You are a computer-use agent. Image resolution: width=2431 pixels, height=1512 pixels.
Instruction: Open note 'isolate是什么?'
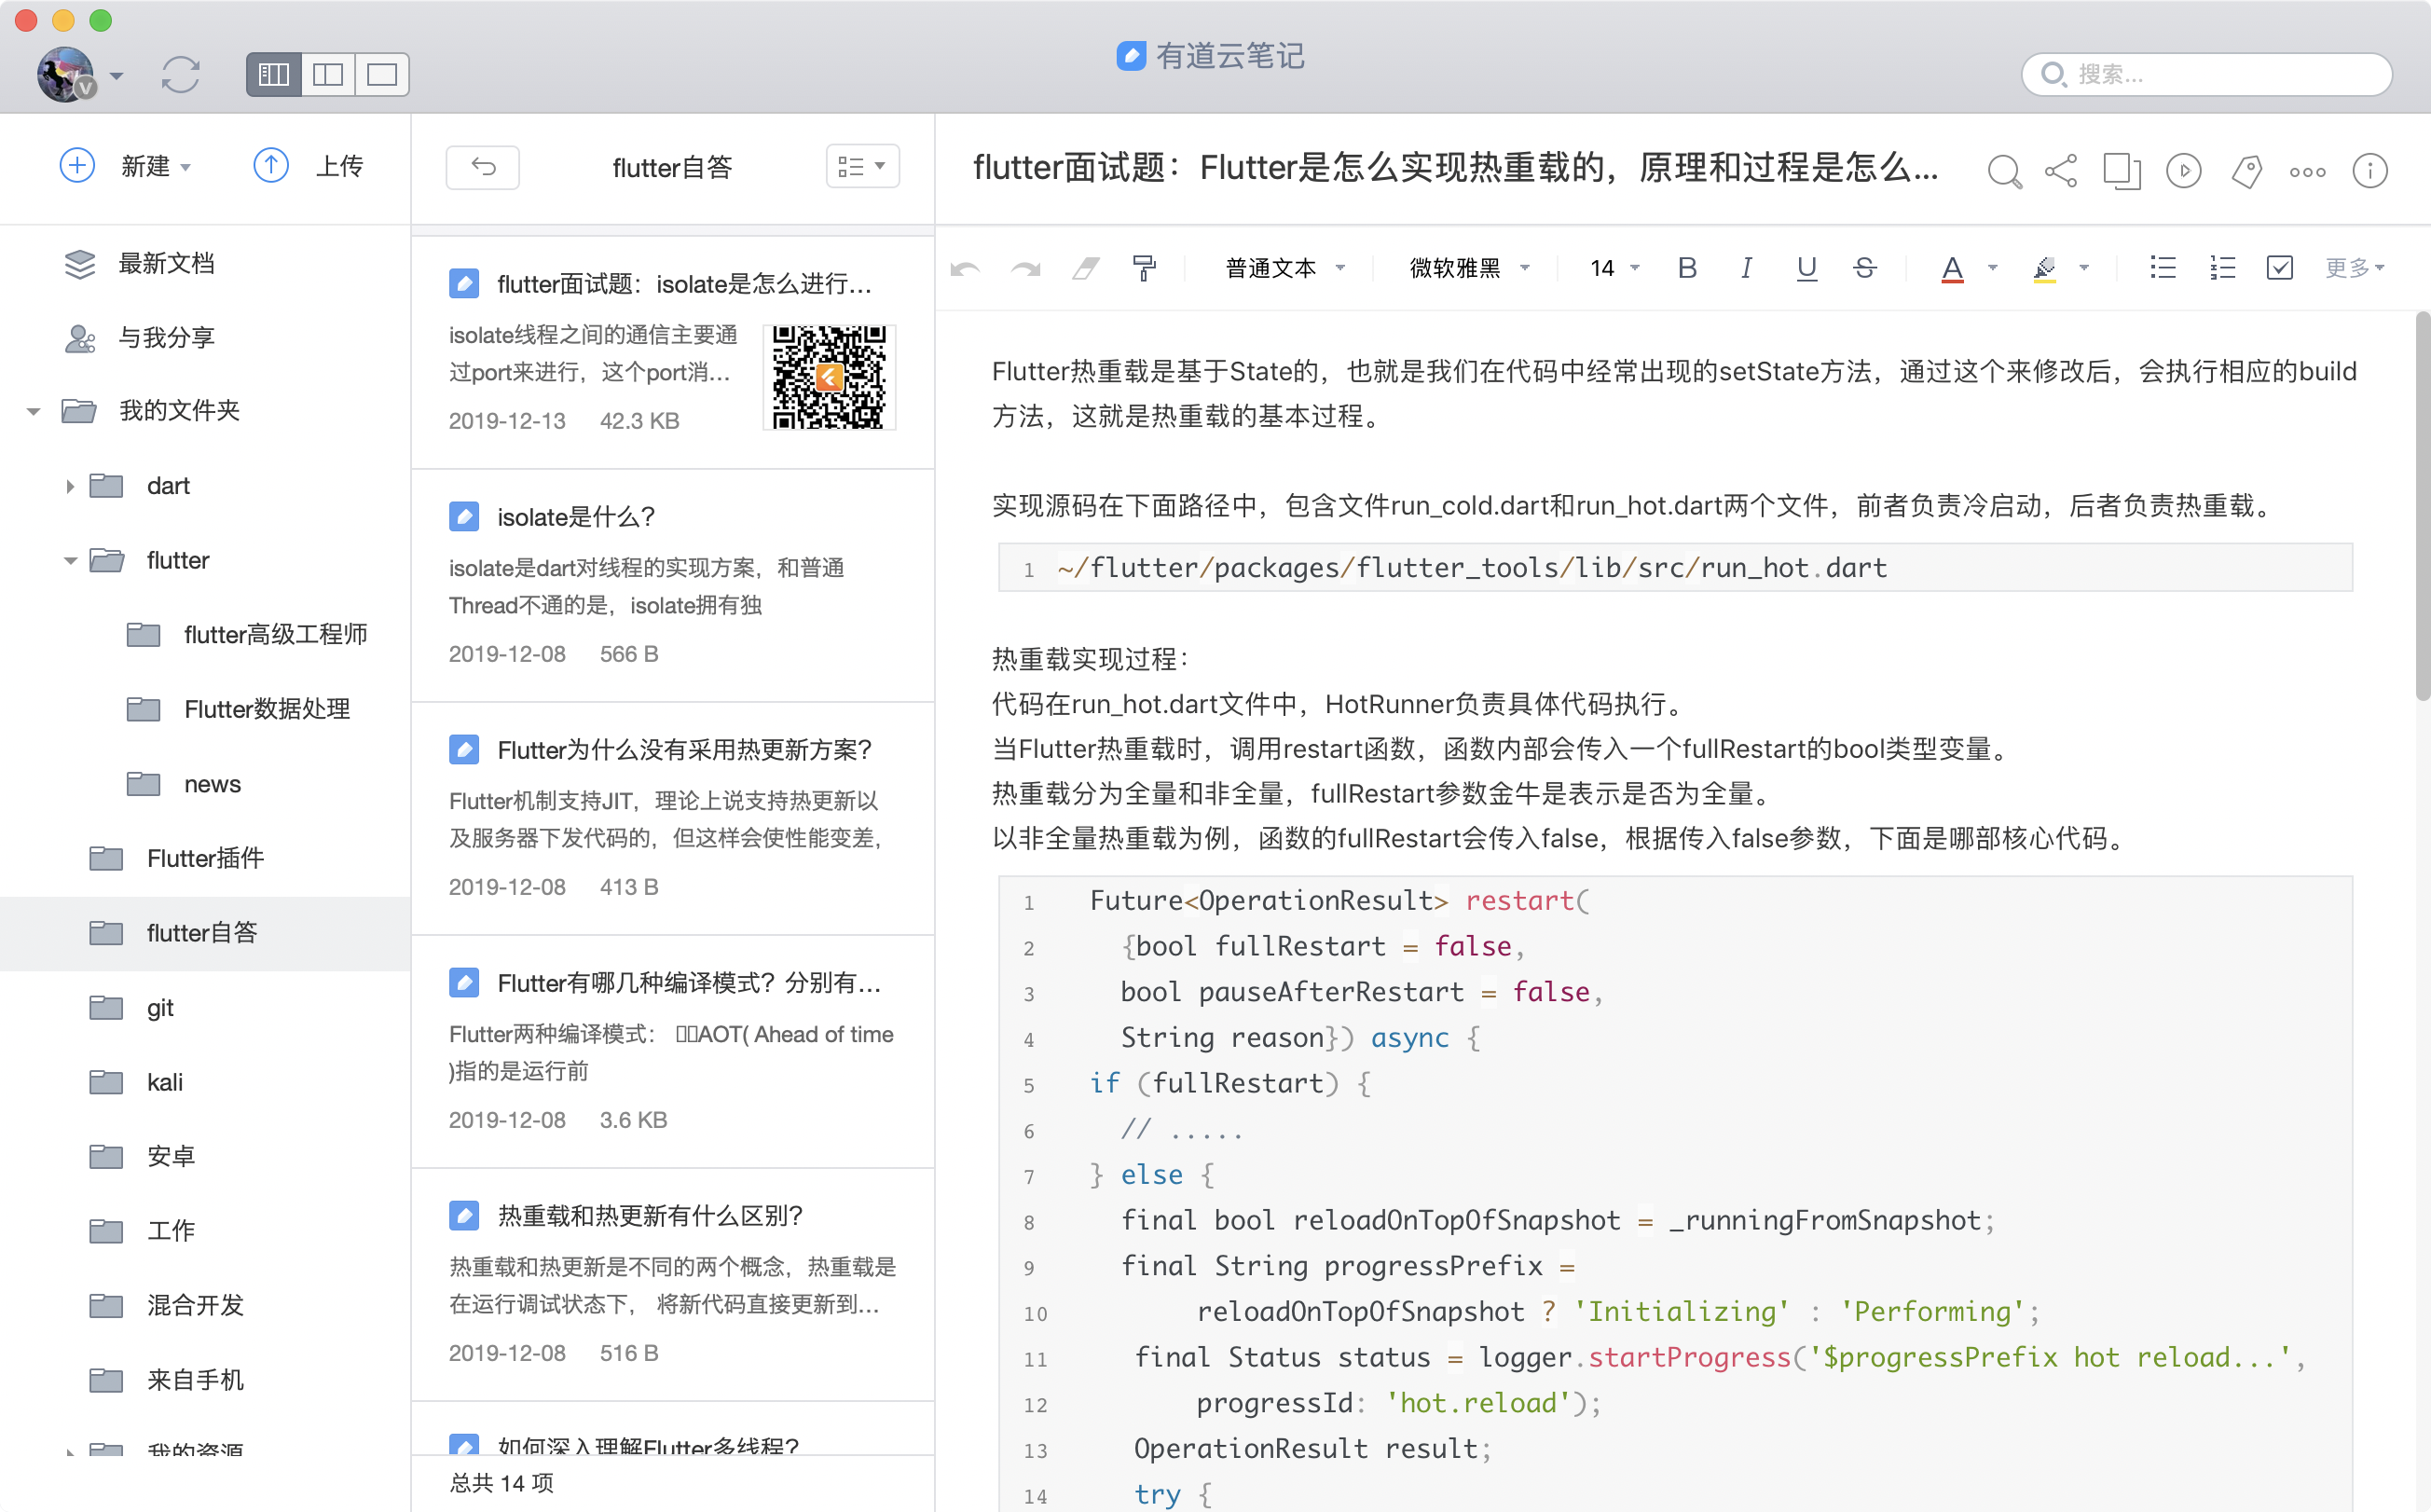click(x=673, y=585)
